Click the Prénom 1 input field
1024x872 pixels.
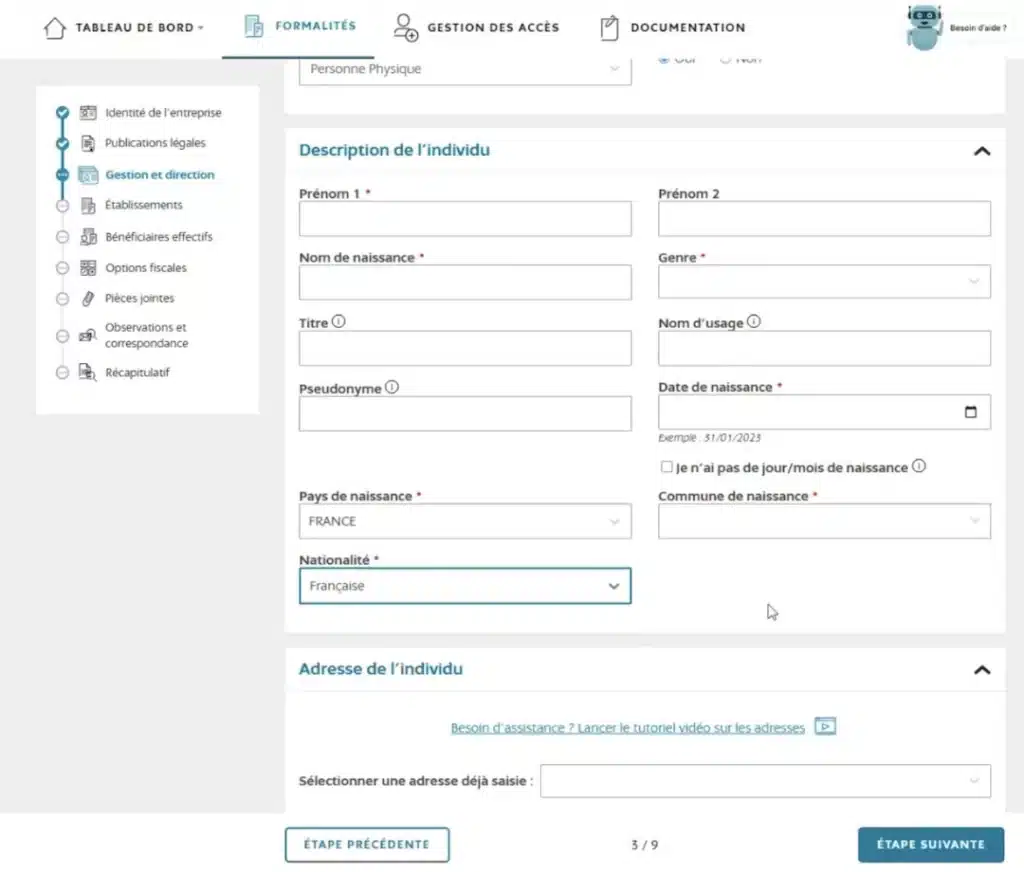click(x=465, y=218)
